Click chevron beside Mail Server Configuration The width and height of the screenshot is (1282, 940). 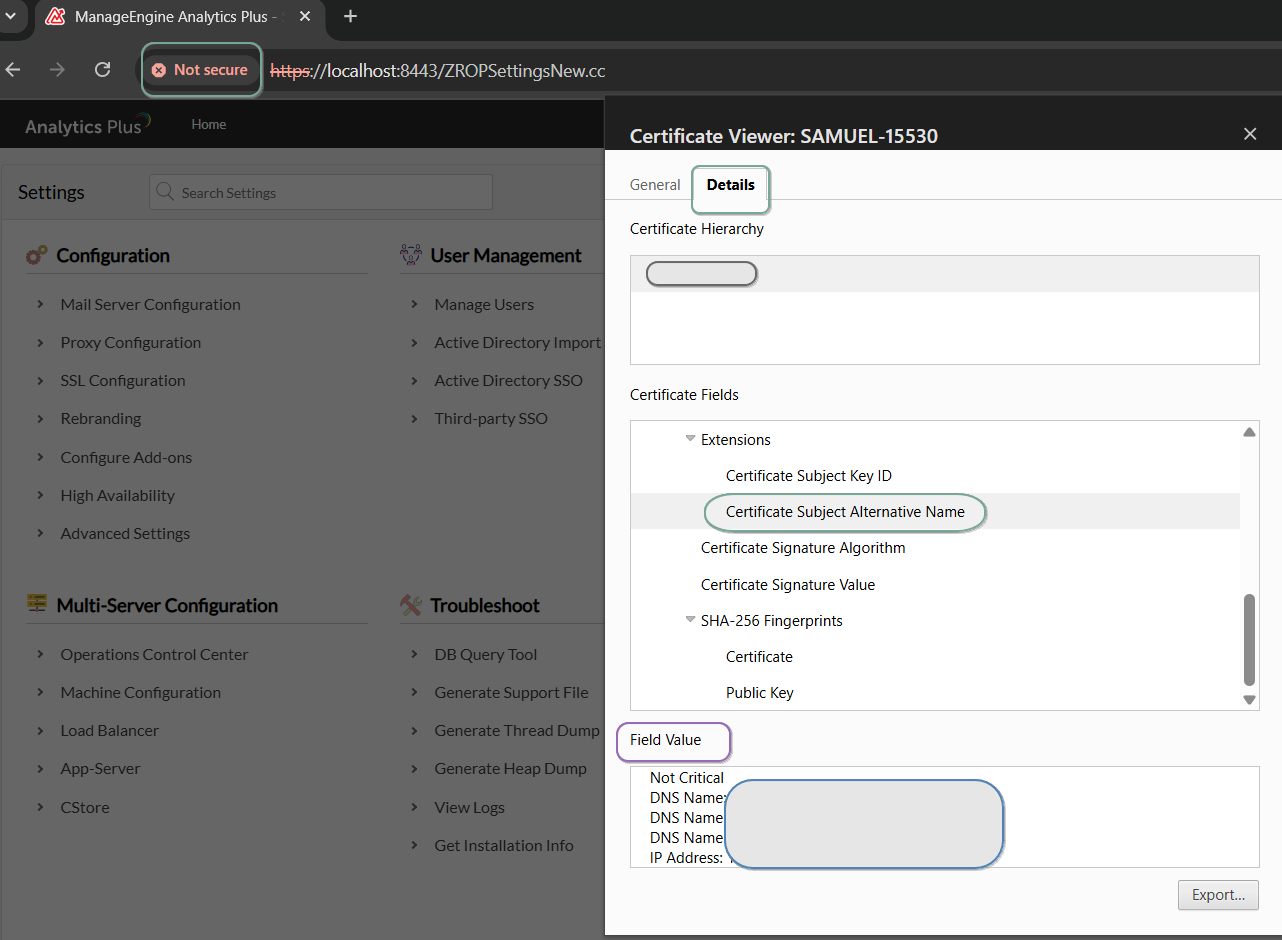40,304
